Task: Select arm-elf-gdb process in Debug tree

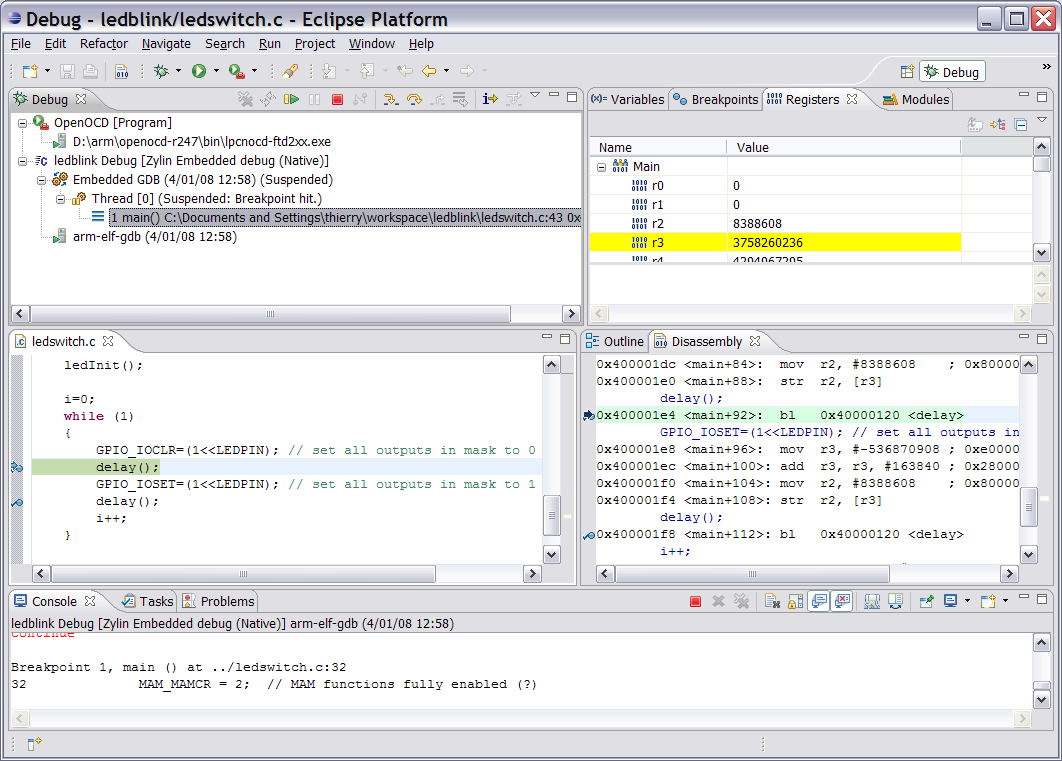Action: 154,237
